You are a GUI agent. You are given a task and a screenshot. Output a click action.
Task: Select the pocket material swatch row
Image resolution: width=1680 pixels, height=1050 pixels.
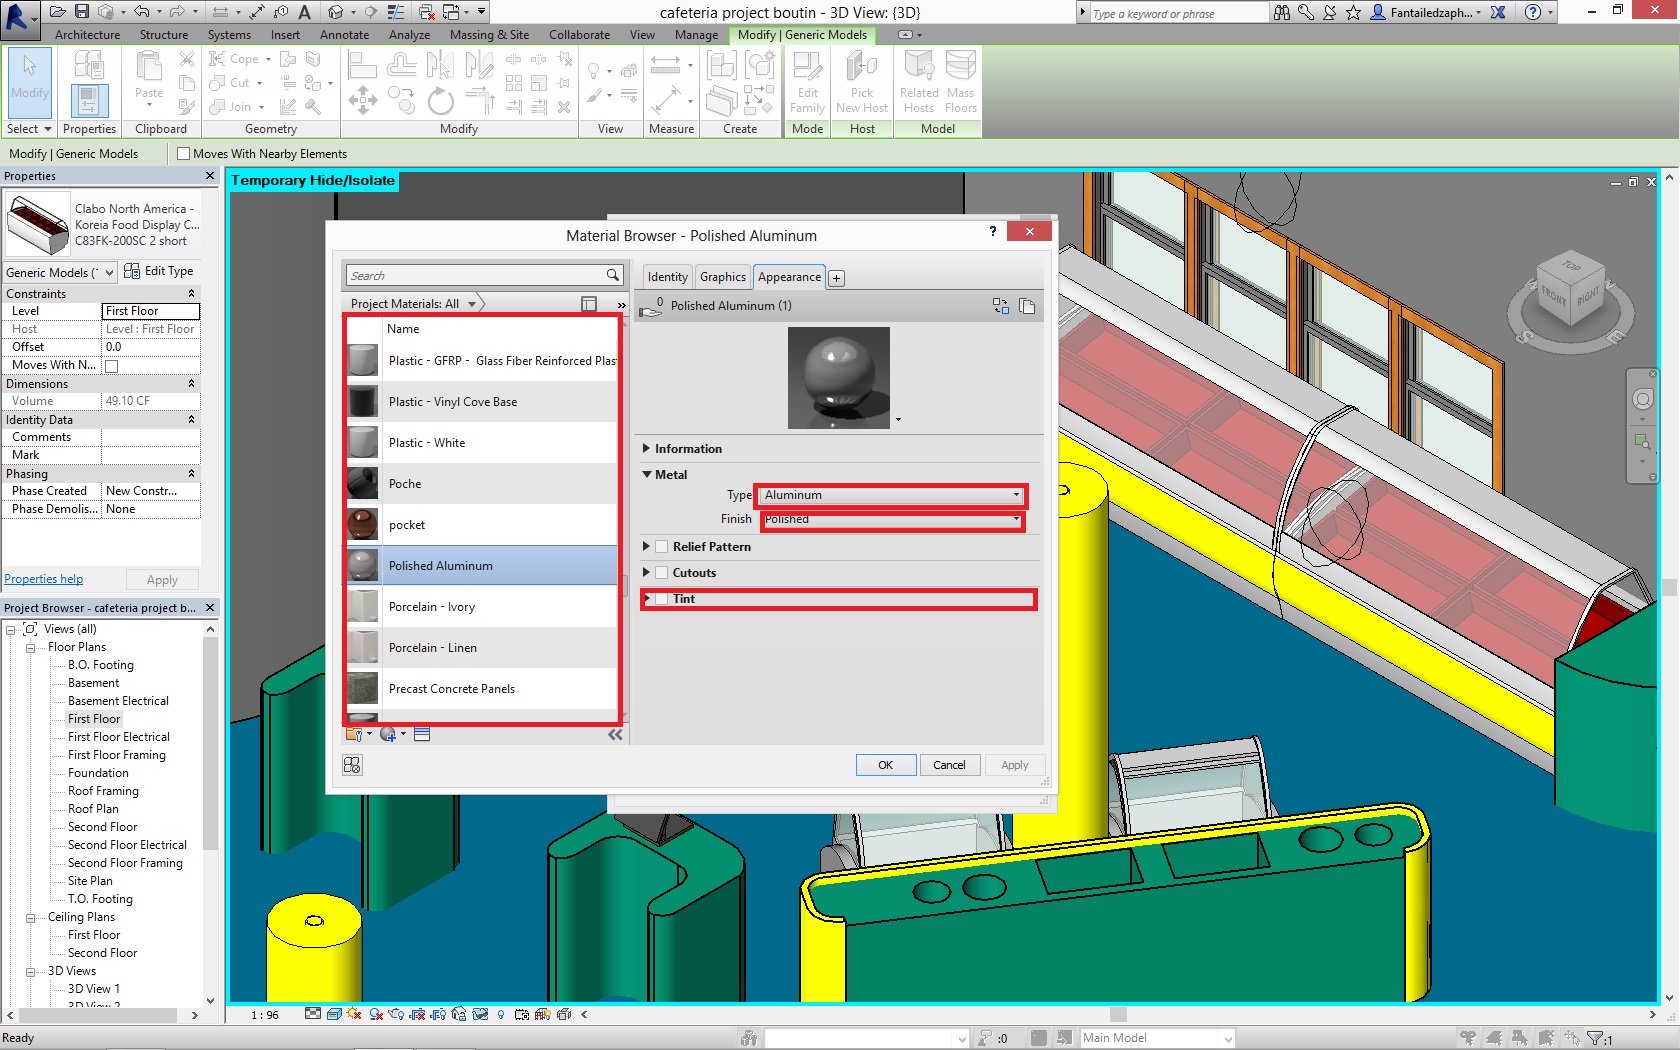click(482, 525)
